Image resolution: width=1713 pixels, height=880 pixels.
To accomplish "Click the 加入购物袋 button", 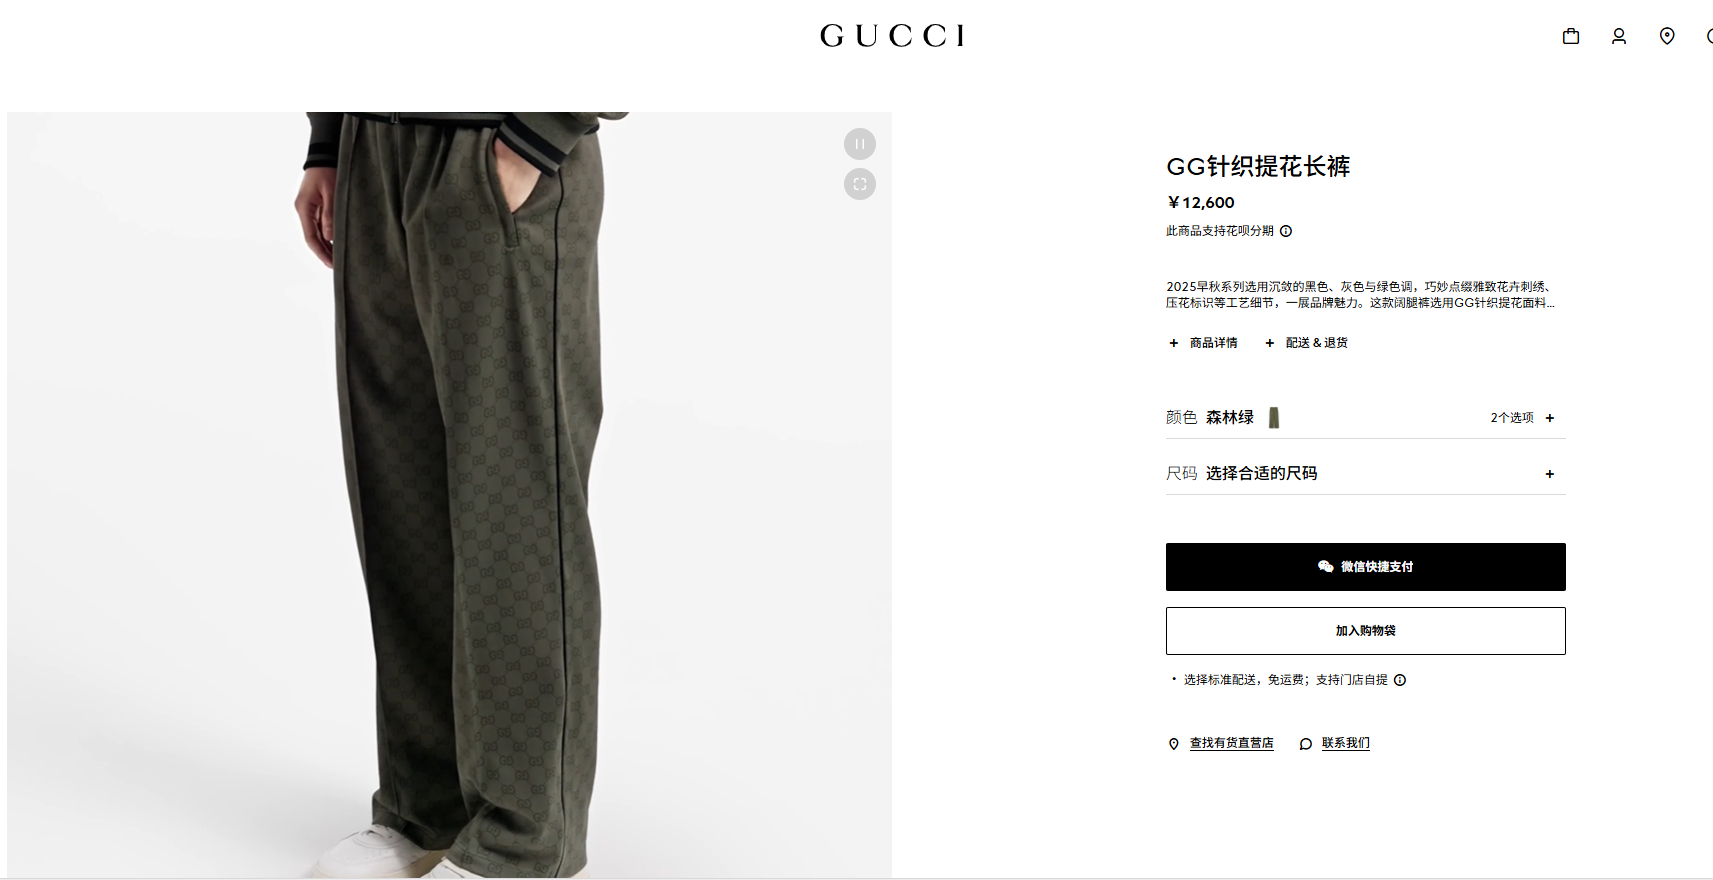I will tap(1366, 631).
